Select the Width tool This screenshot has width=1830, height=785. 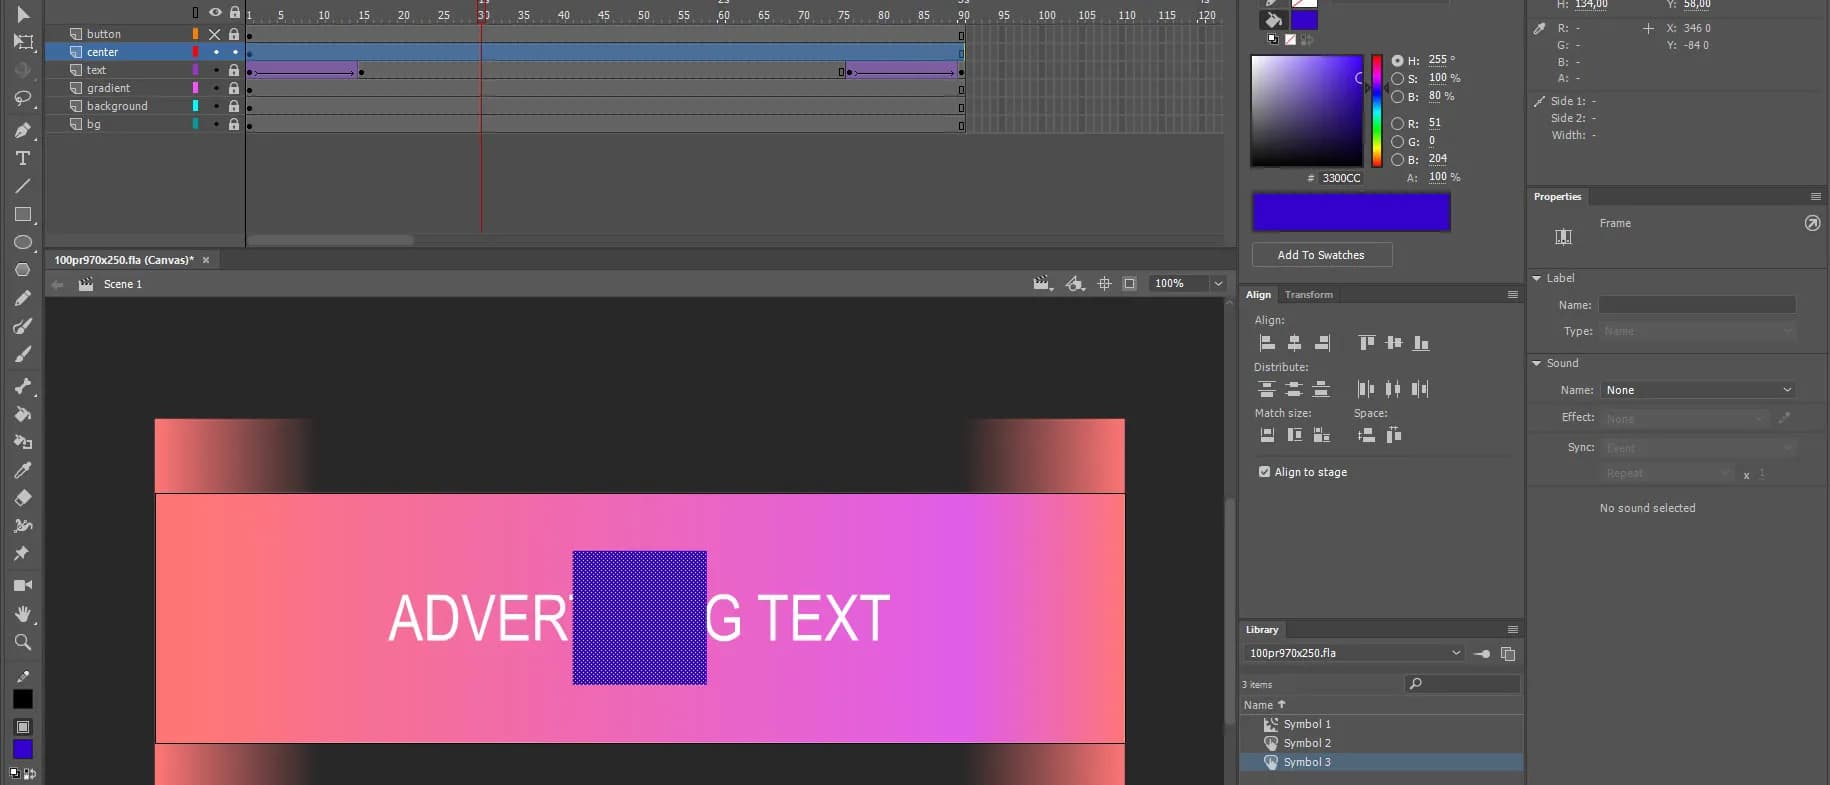tap(23, 526)
